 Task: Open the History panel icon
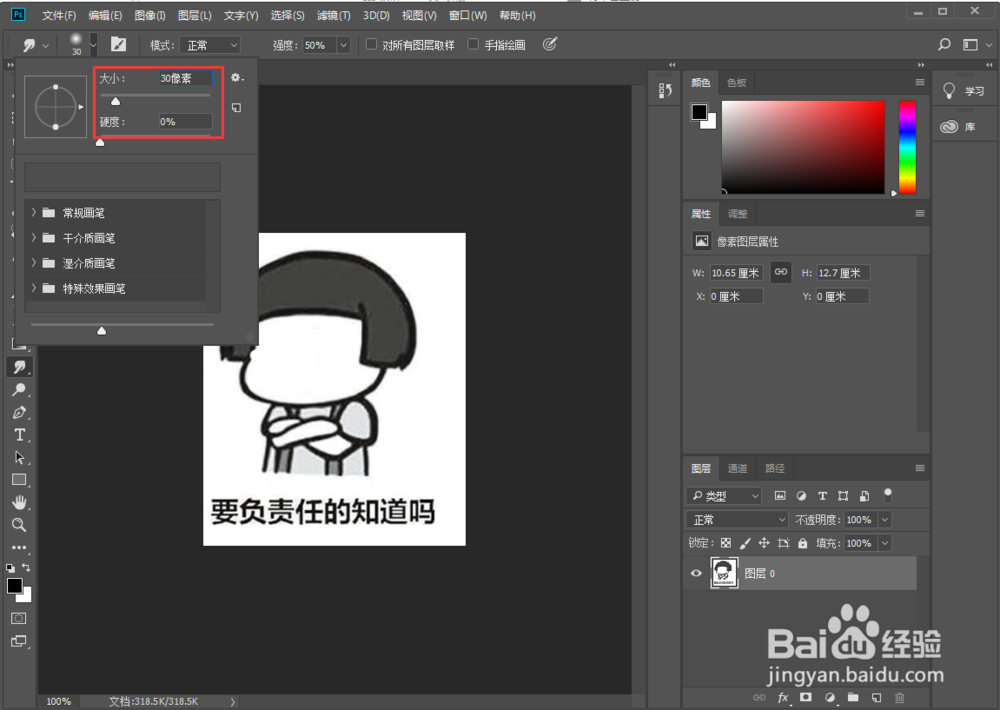tap(665, 91)
